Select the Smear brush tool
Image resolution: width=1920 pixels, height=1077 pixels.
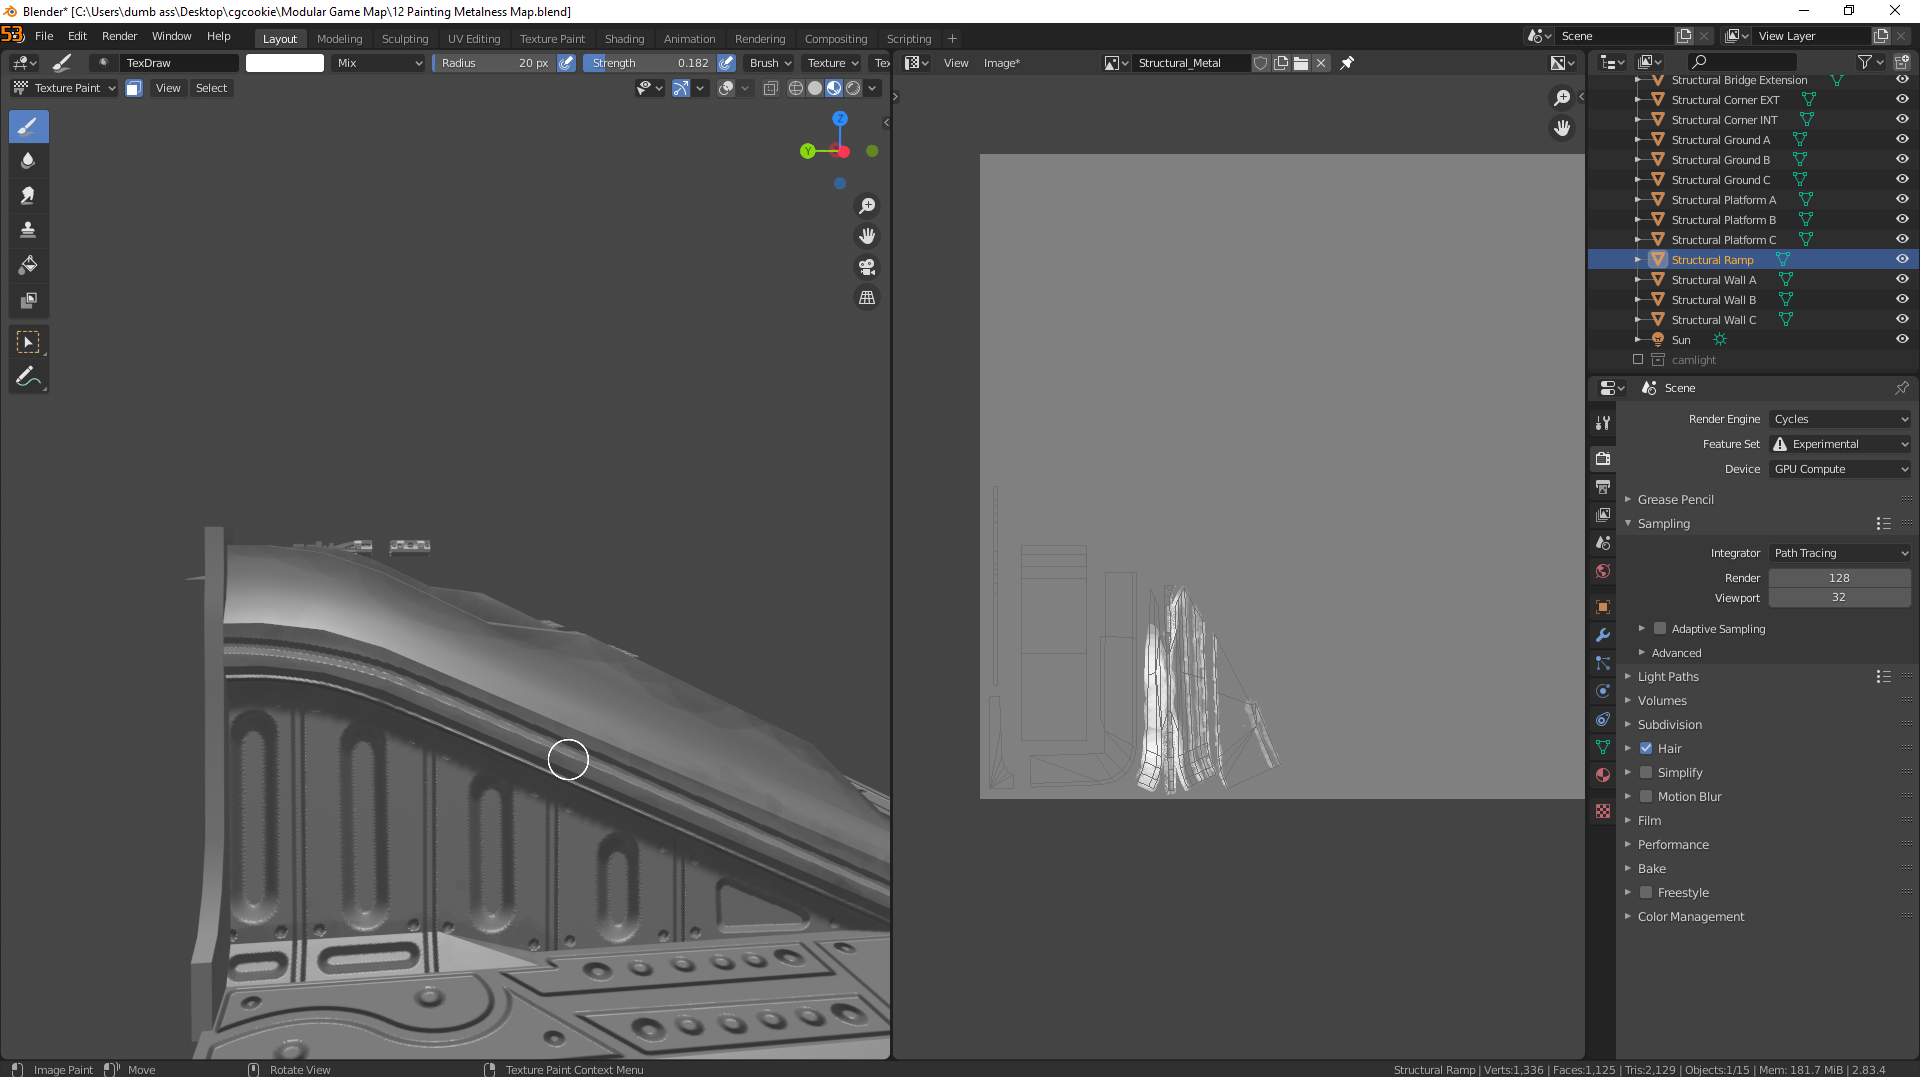28,195
